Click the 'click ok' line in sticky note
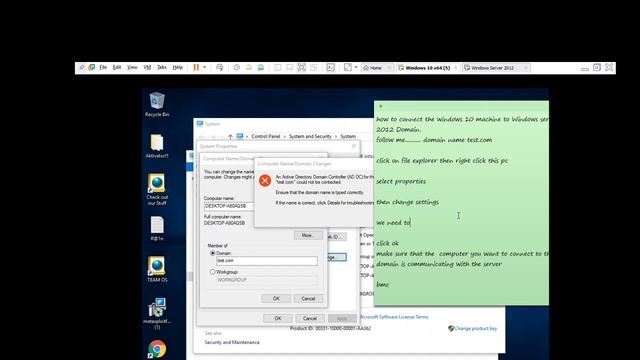The image size is (640, 360). 387,243
